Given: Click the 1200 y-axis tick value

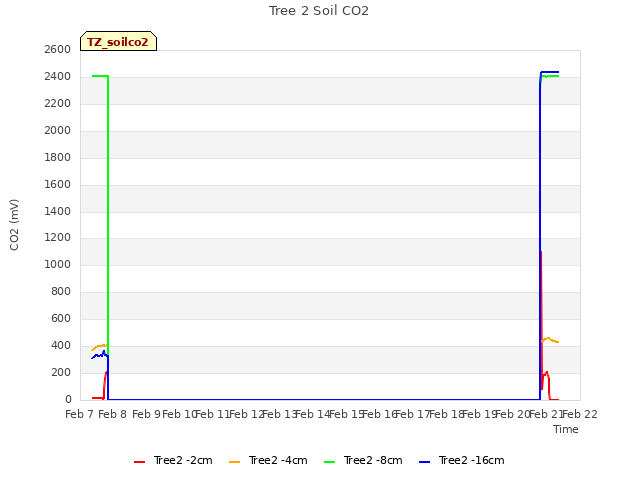Looking at the screenshot, I should tap(58, 238).
